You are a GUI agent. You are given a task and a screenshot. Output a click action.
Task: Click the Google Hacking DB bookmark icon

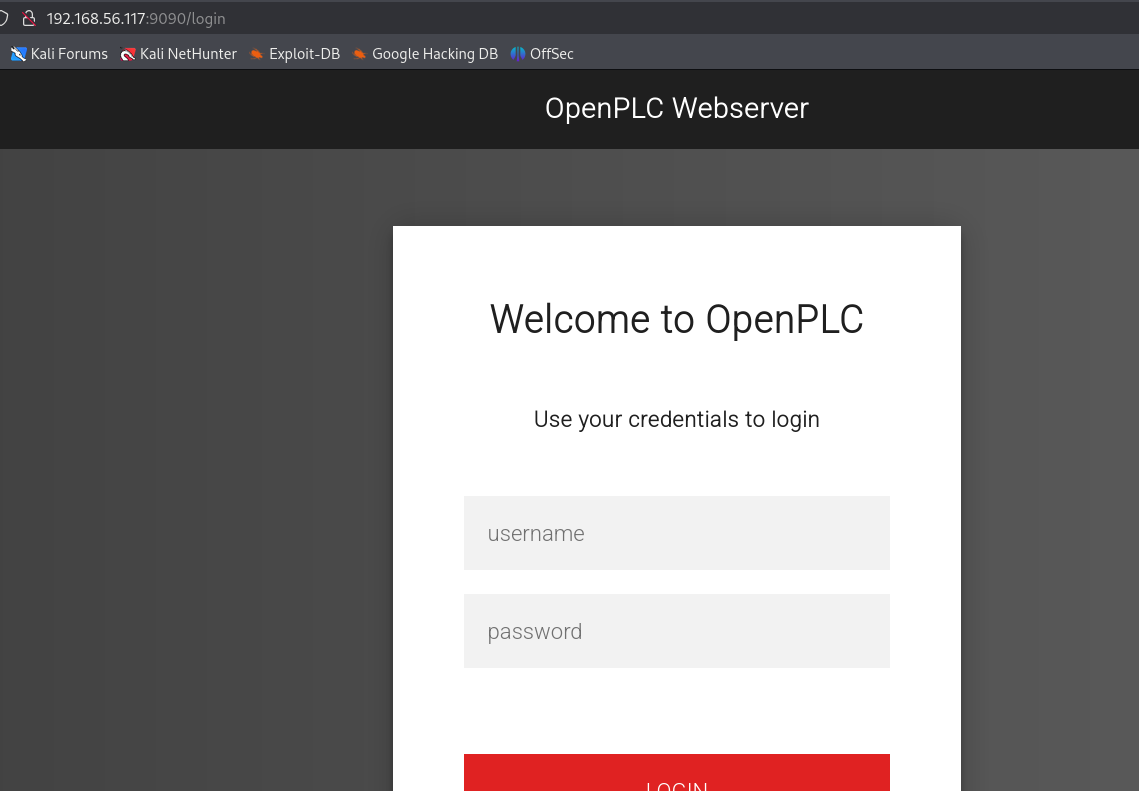[360, 54]
